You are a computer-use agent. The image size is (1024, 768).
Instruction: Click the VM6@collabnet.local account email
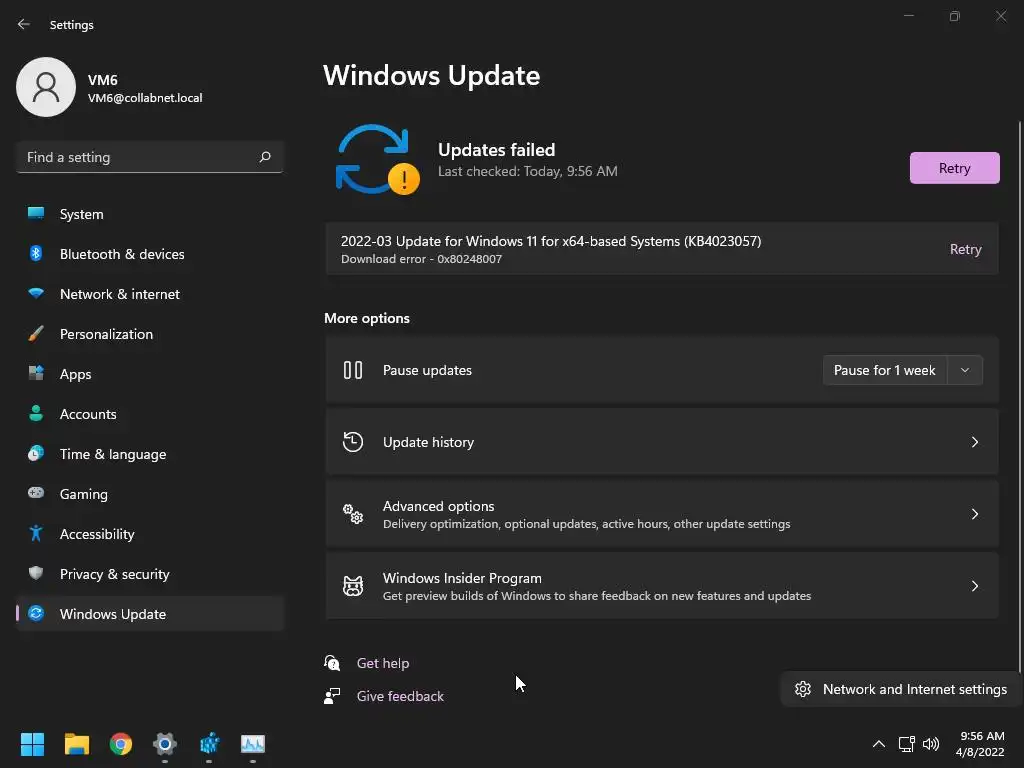145,98
